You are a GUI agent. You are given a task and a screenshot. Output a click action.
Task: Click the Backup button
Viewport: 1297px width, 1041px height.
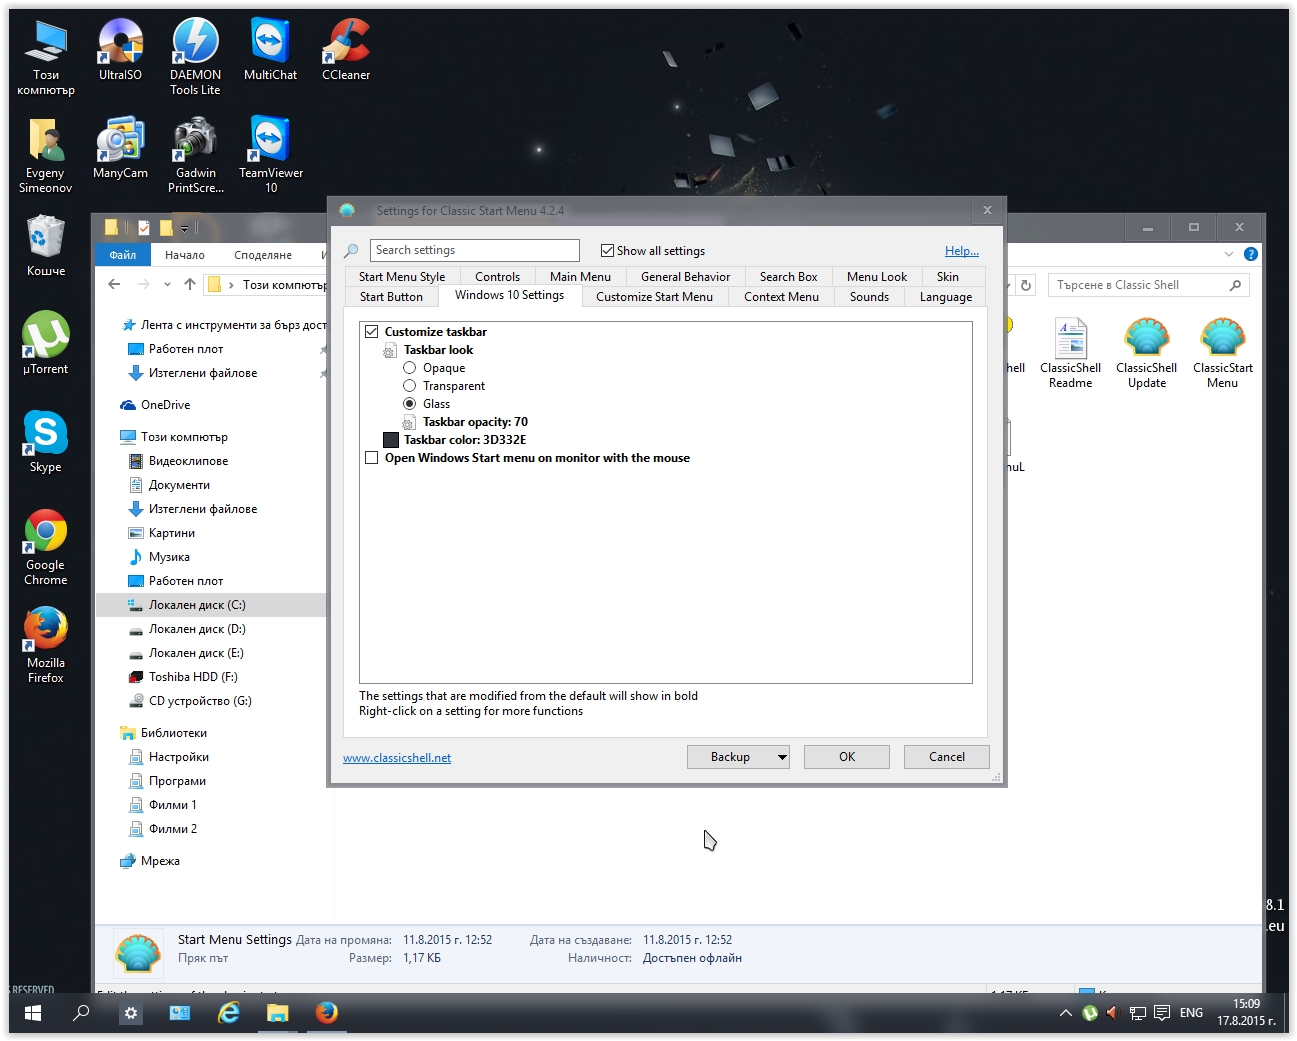click(x=730, y=757)
